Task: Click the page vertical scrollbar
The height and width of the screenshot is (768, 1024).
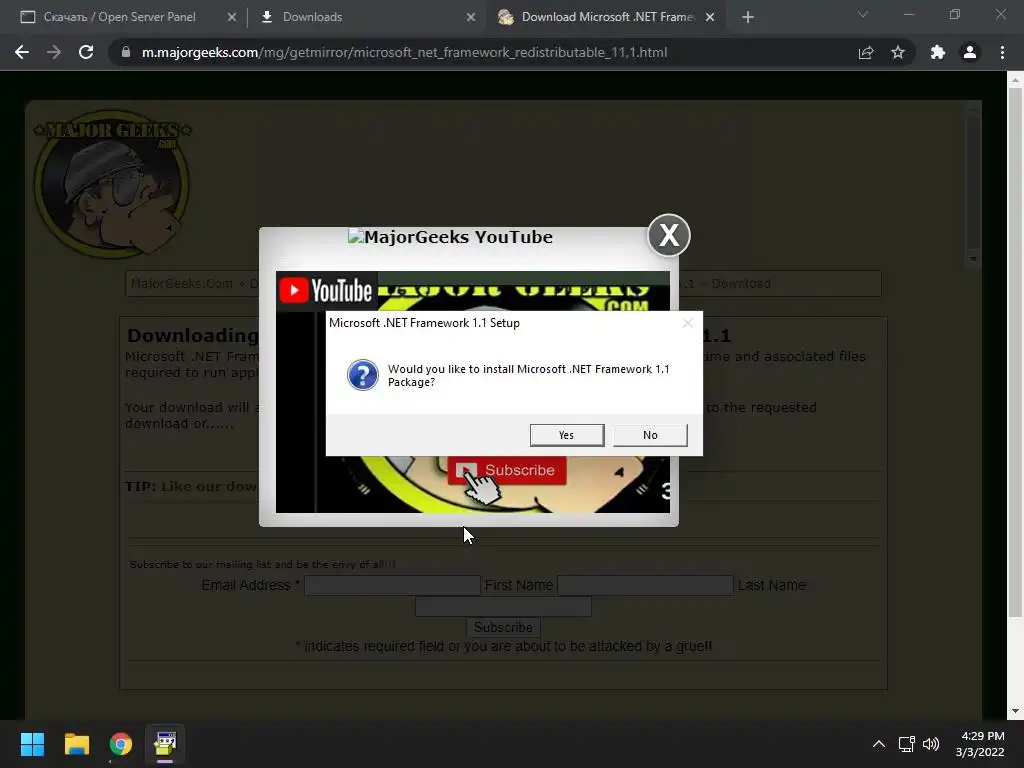Action: coord(1015,353)
